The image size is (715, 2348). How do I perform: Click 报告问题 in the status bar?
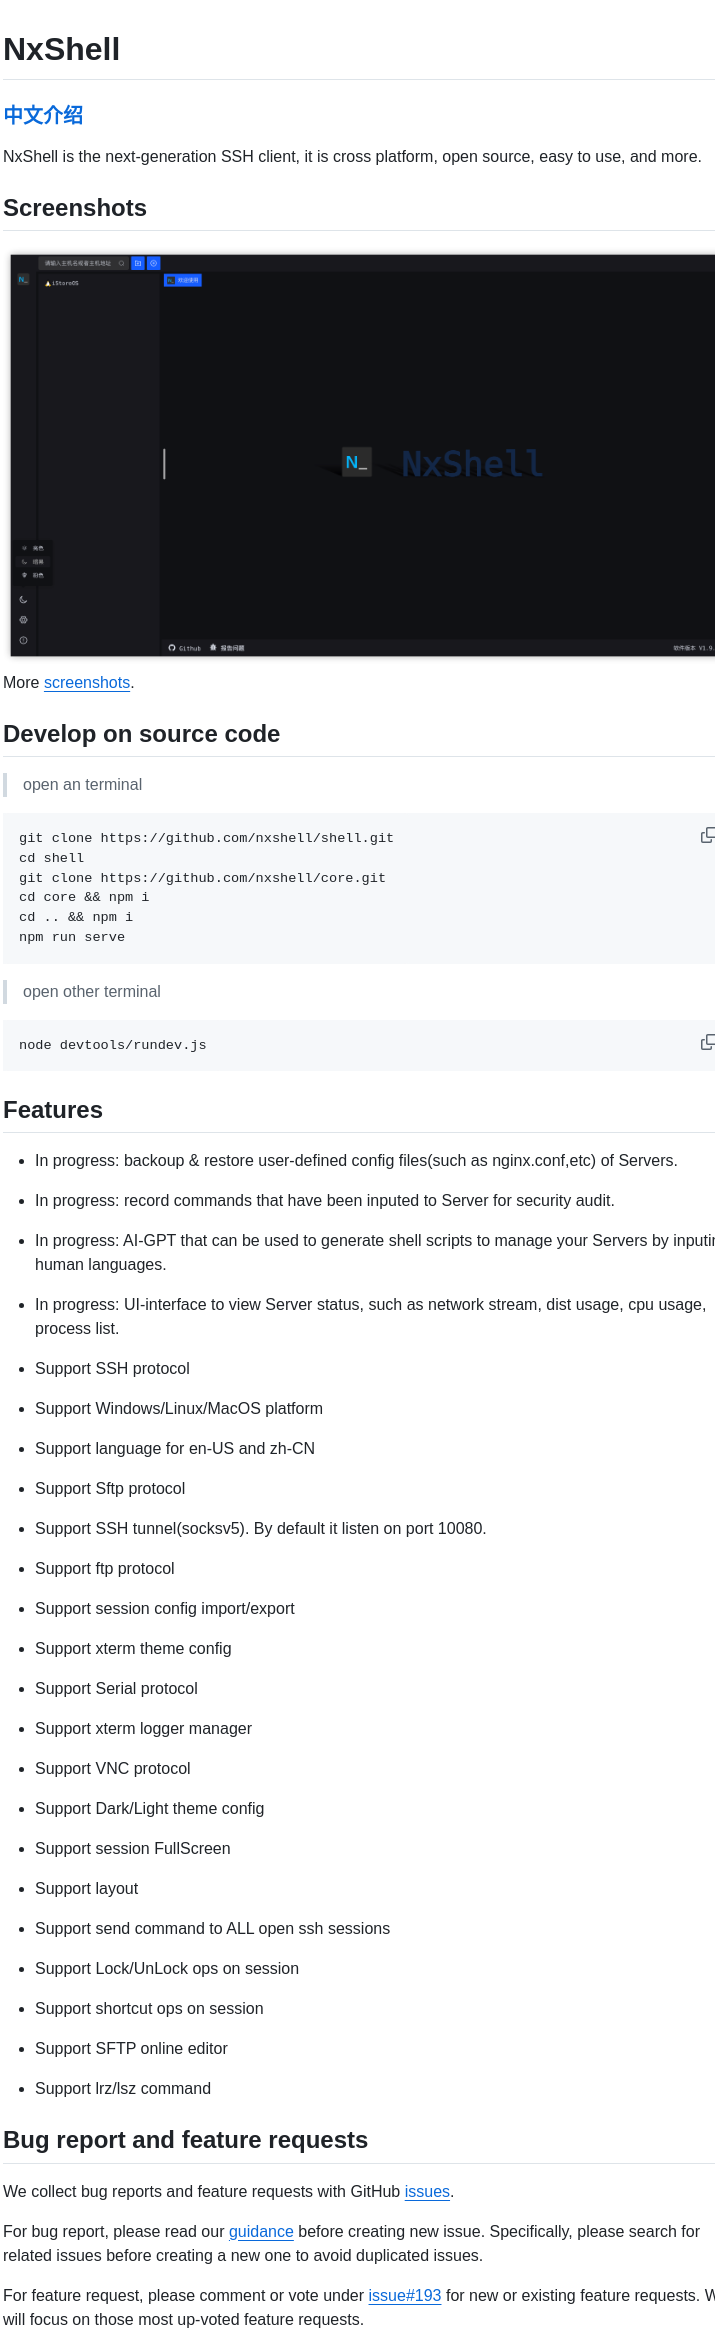pos(232,647)
